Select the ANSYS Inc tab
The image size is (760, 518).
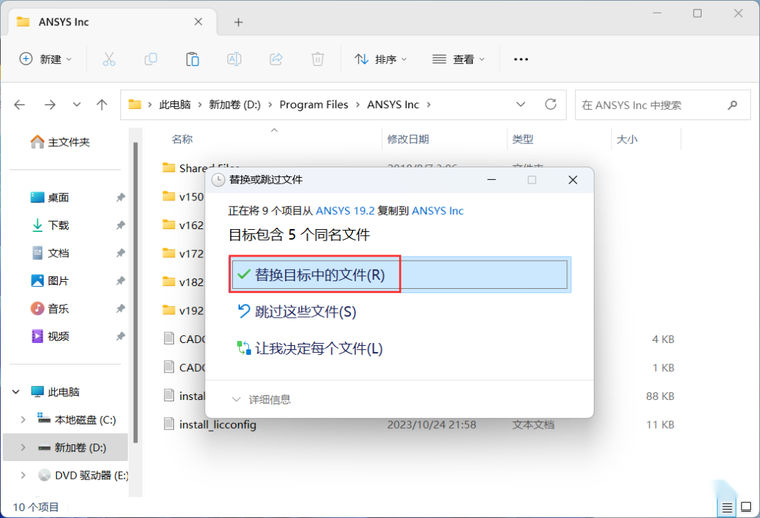[110, 22]
